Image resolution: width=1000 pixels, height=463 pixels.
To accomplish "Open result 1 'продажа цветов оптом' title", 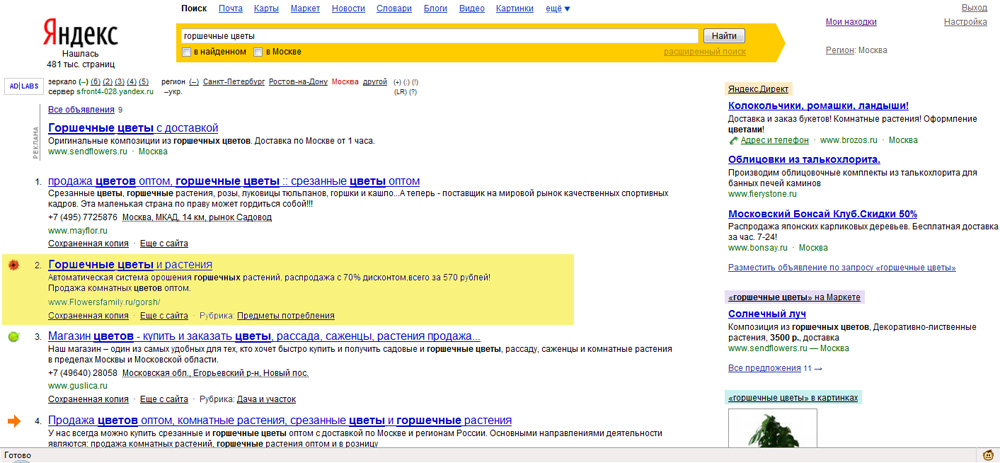I will (x=234, y=181).
